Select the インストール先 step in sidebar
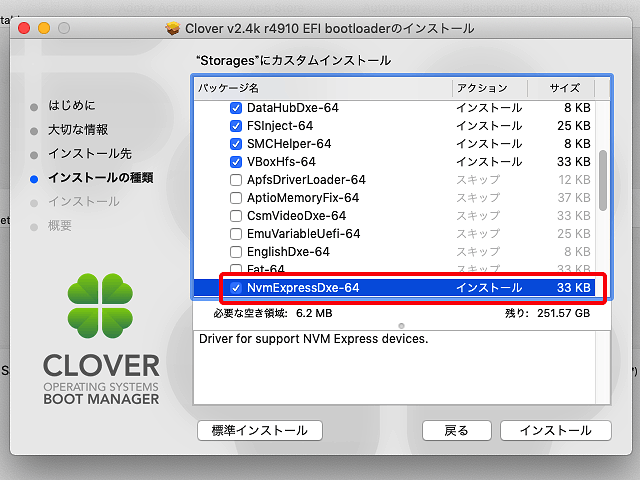Viewport: 640px width, 480px height. pyautogui.click(x=90, y=153)
